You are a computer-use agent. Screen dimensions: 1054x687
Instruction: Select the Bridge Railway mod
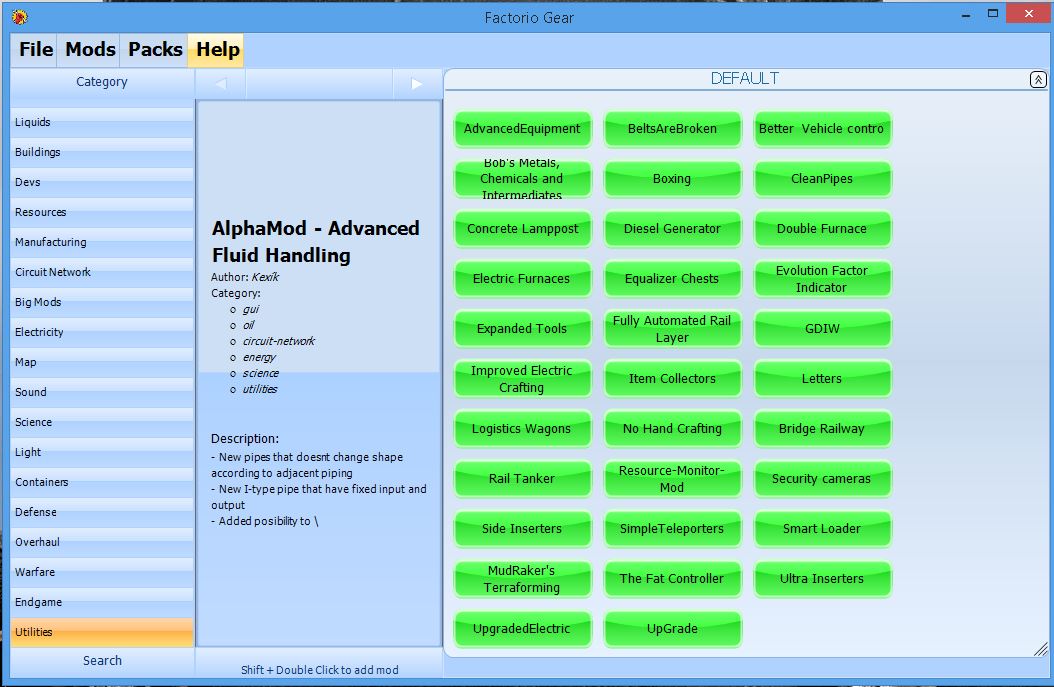click(821, 429)
